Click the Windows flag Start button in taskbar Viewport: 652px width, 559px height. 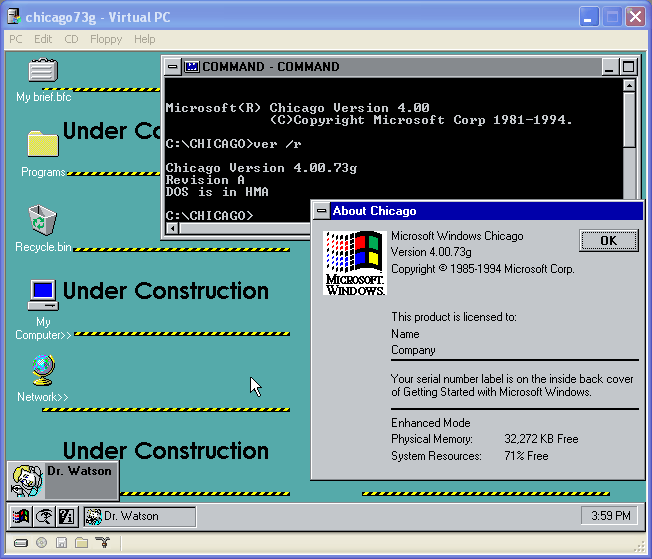21,517
